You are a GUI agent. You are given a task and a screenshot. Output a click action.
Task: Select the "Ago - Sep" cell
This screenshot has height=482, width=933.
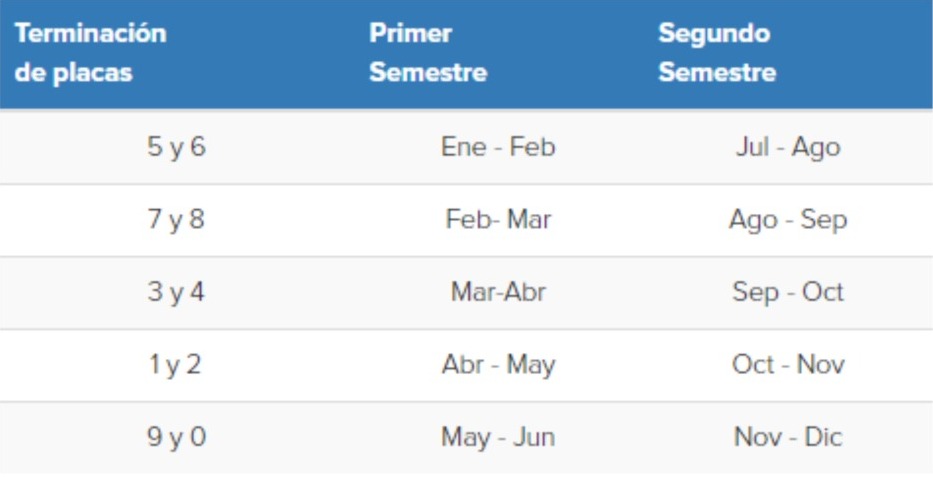tap(788, 220)
